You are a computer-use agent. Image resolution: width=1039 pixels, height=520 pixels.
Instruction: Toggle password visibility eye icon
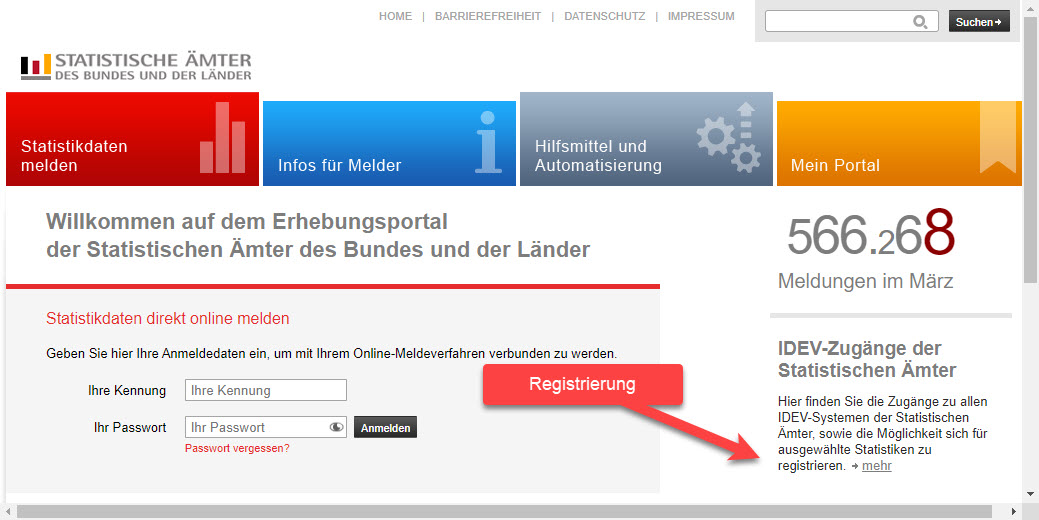click(337, 427)
